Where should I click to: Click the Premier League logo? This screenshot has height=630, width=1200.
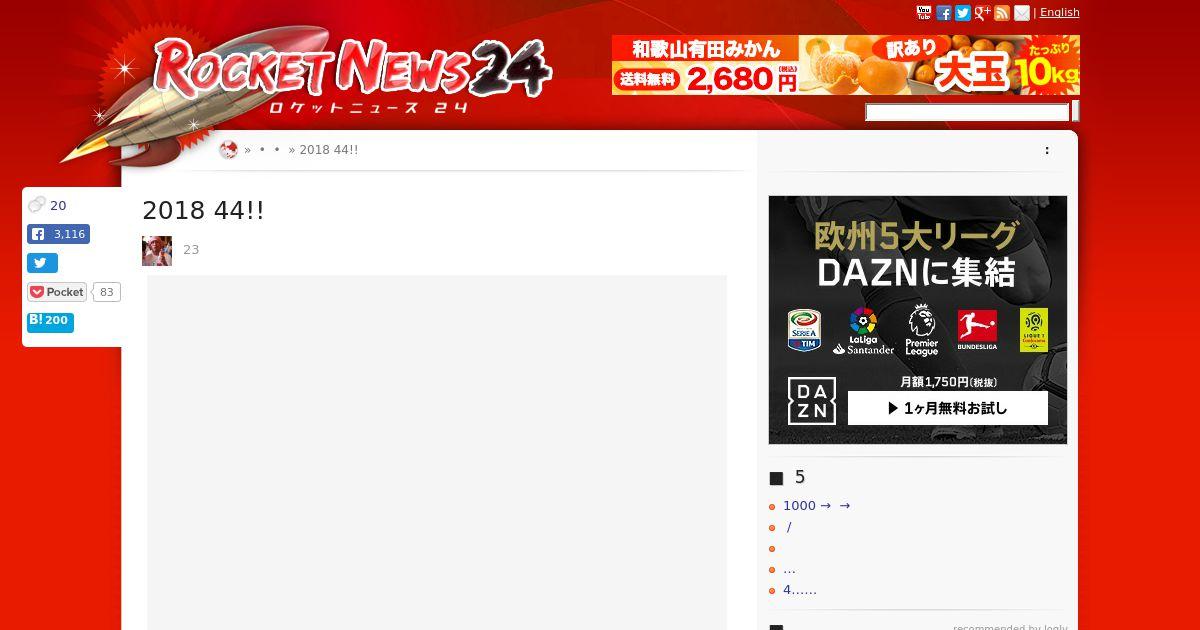[x=921, y=331]
